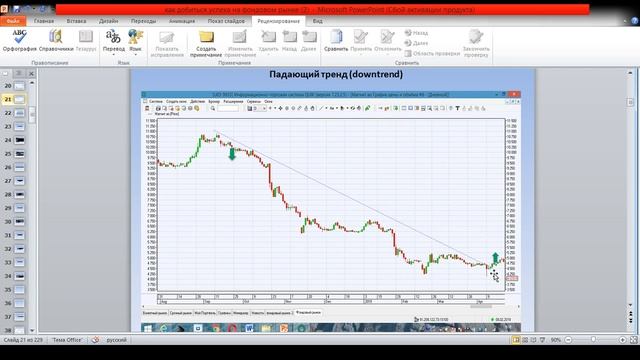Select the chart screenshot on the slide
This screenshot has width=640, height=360.
coord(331,211)
